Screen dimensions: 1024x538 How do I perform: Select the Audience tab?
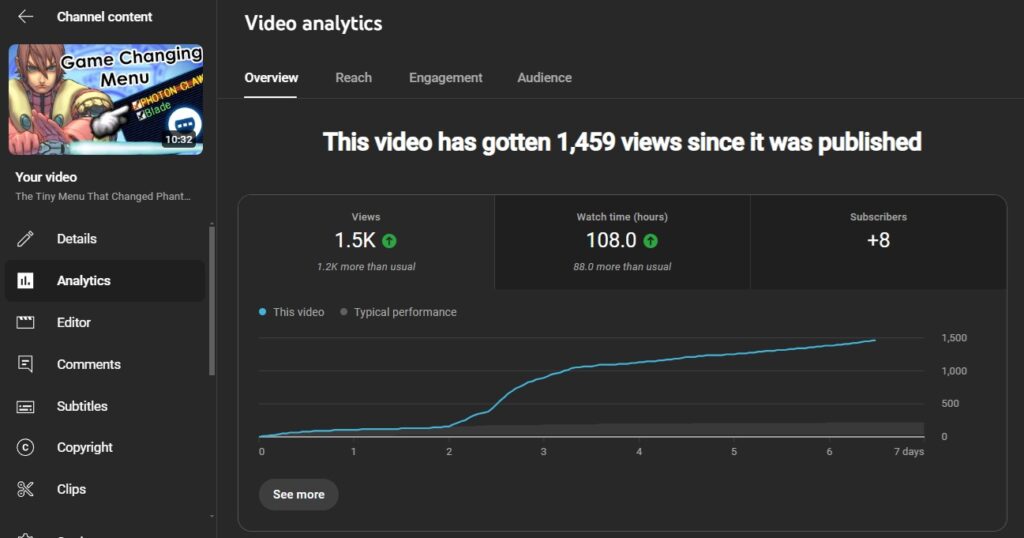click(x=544, y=78)
